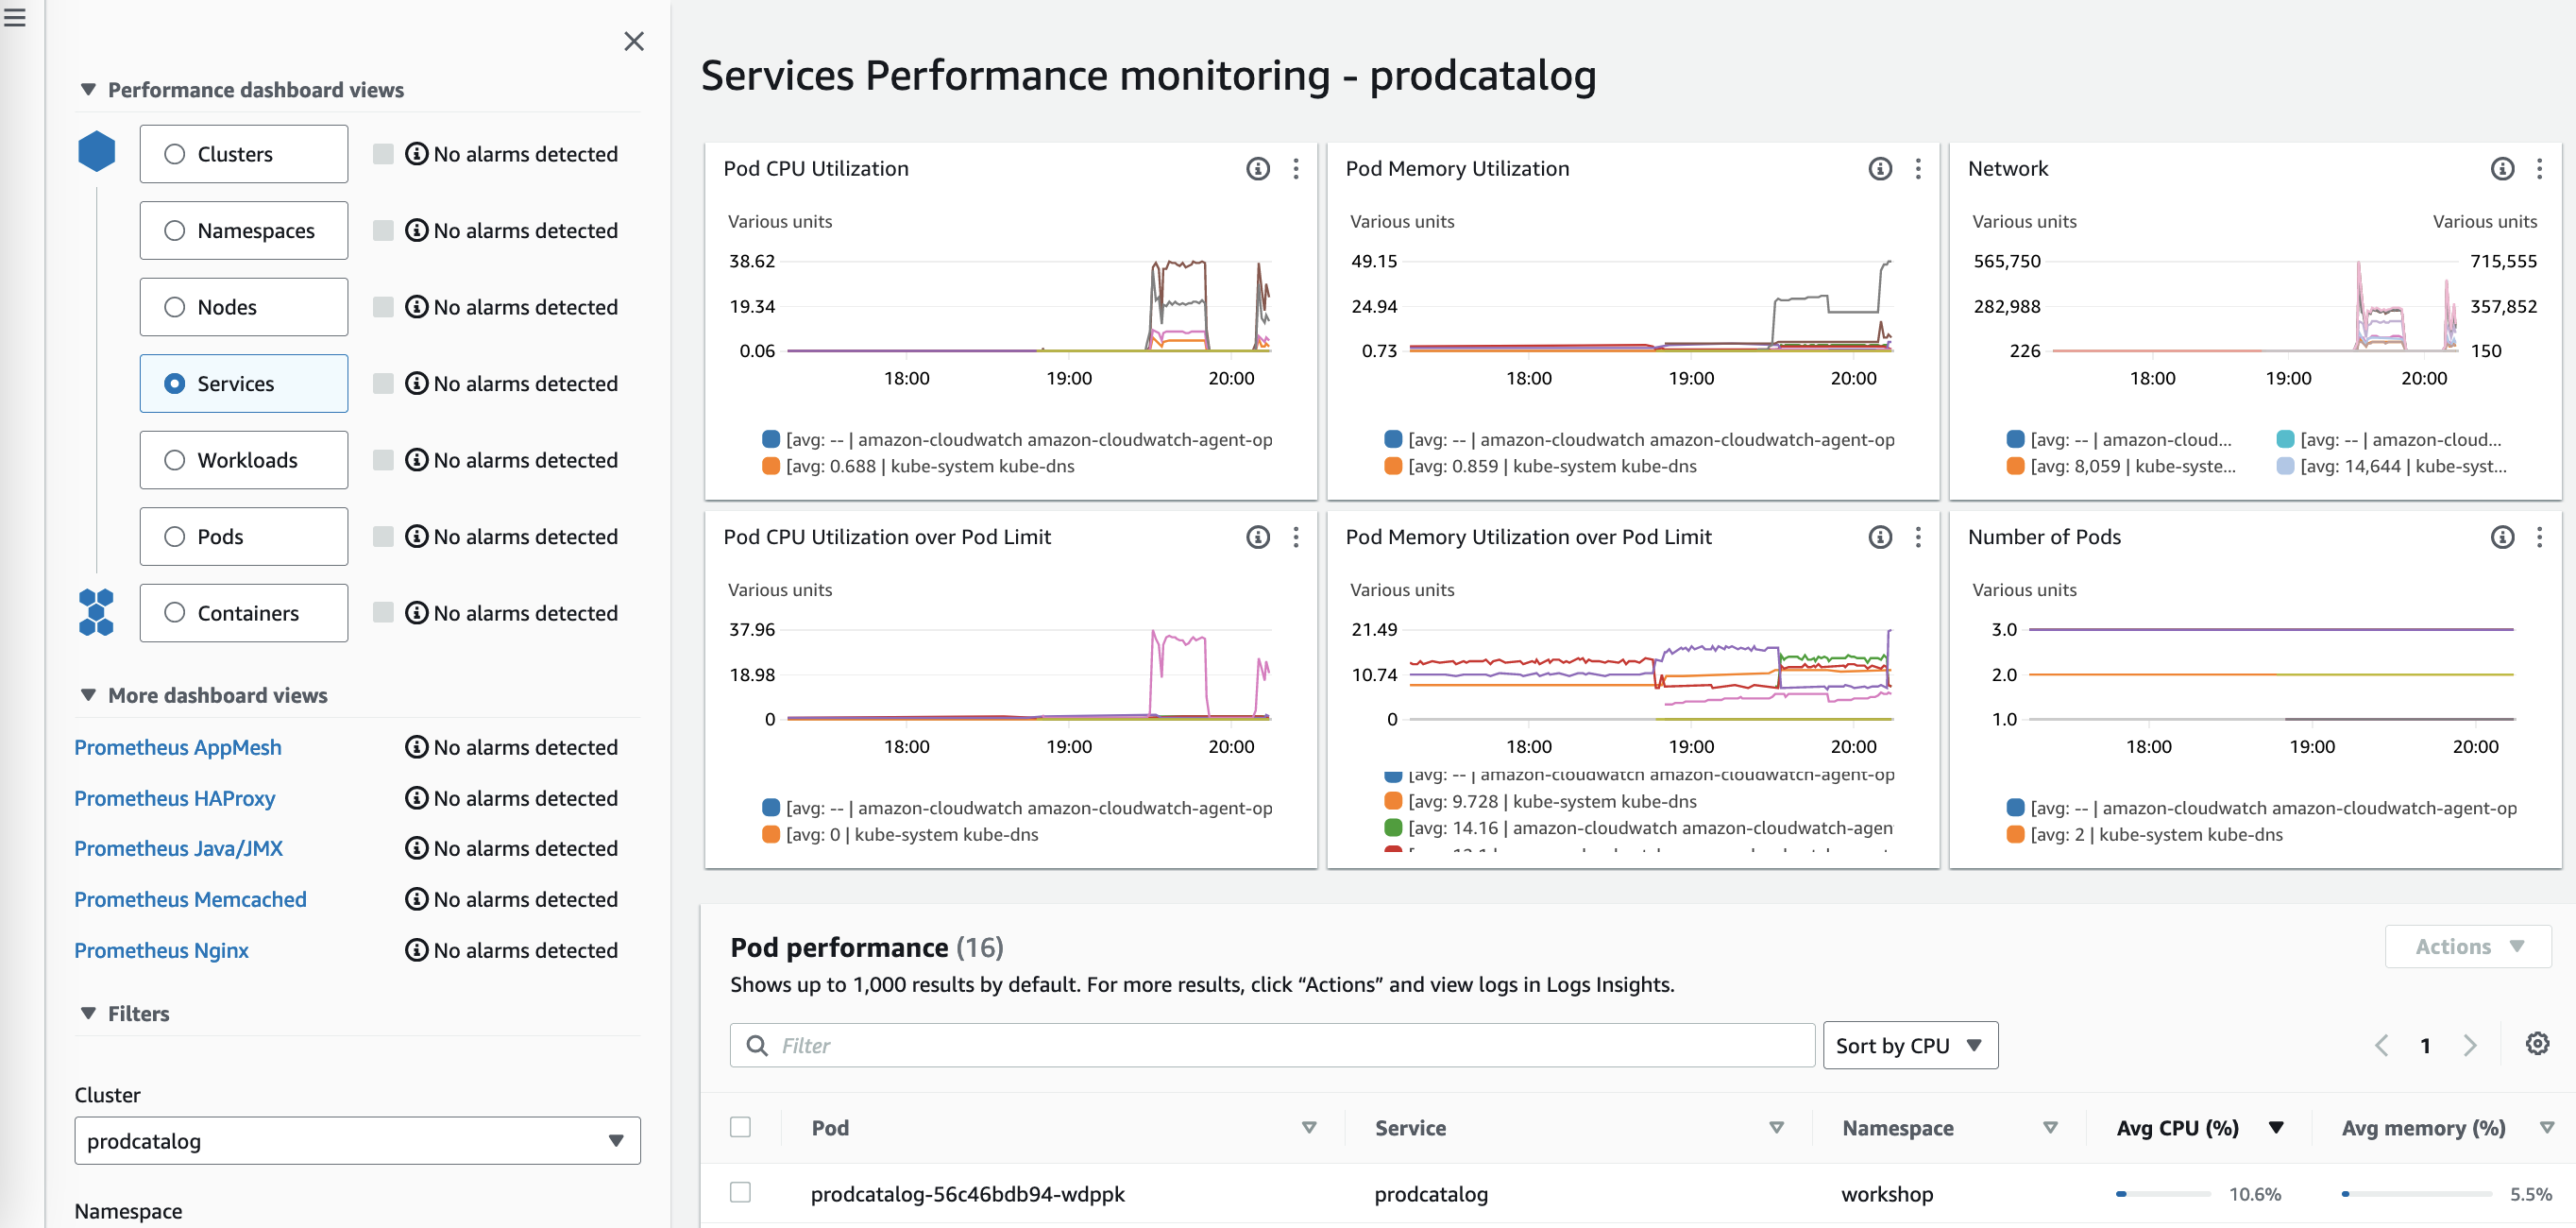The image size is (2576, 1228).
Task: Open the Sort by CPU dropdown
Action: pos(1909,1044)
